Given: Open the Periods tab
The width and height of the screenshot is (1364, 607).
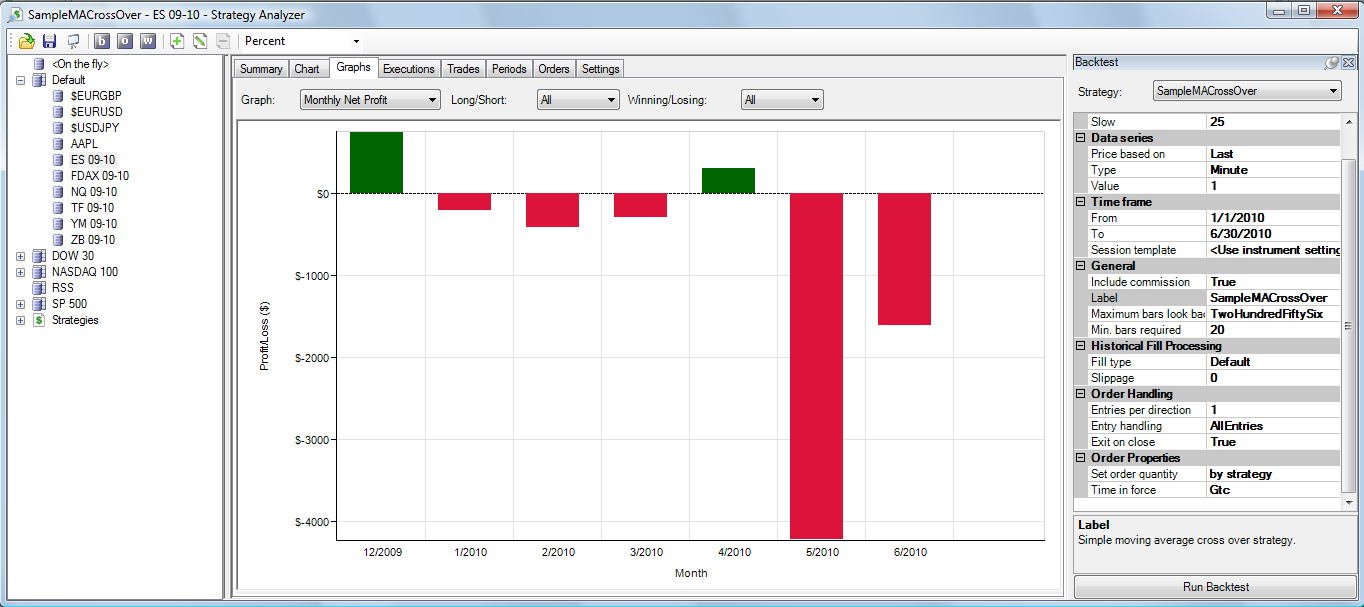Looking at the screenshot, I should click(x=509, y=69).
